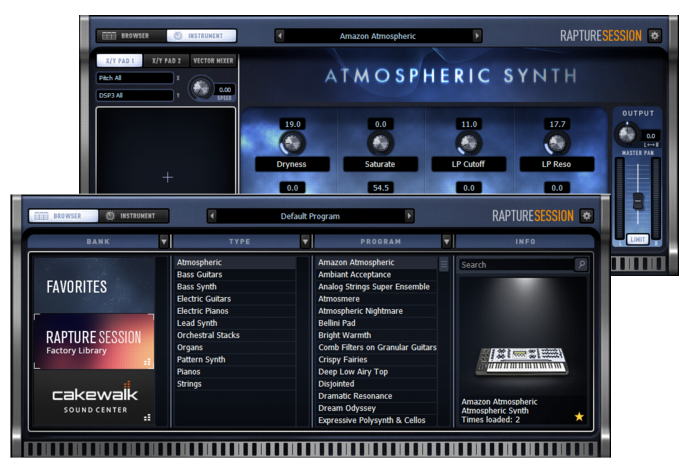The width and height of the screenshot is (698, 476).
Task: Load Bellini Pad program
Action: (377, 323)
